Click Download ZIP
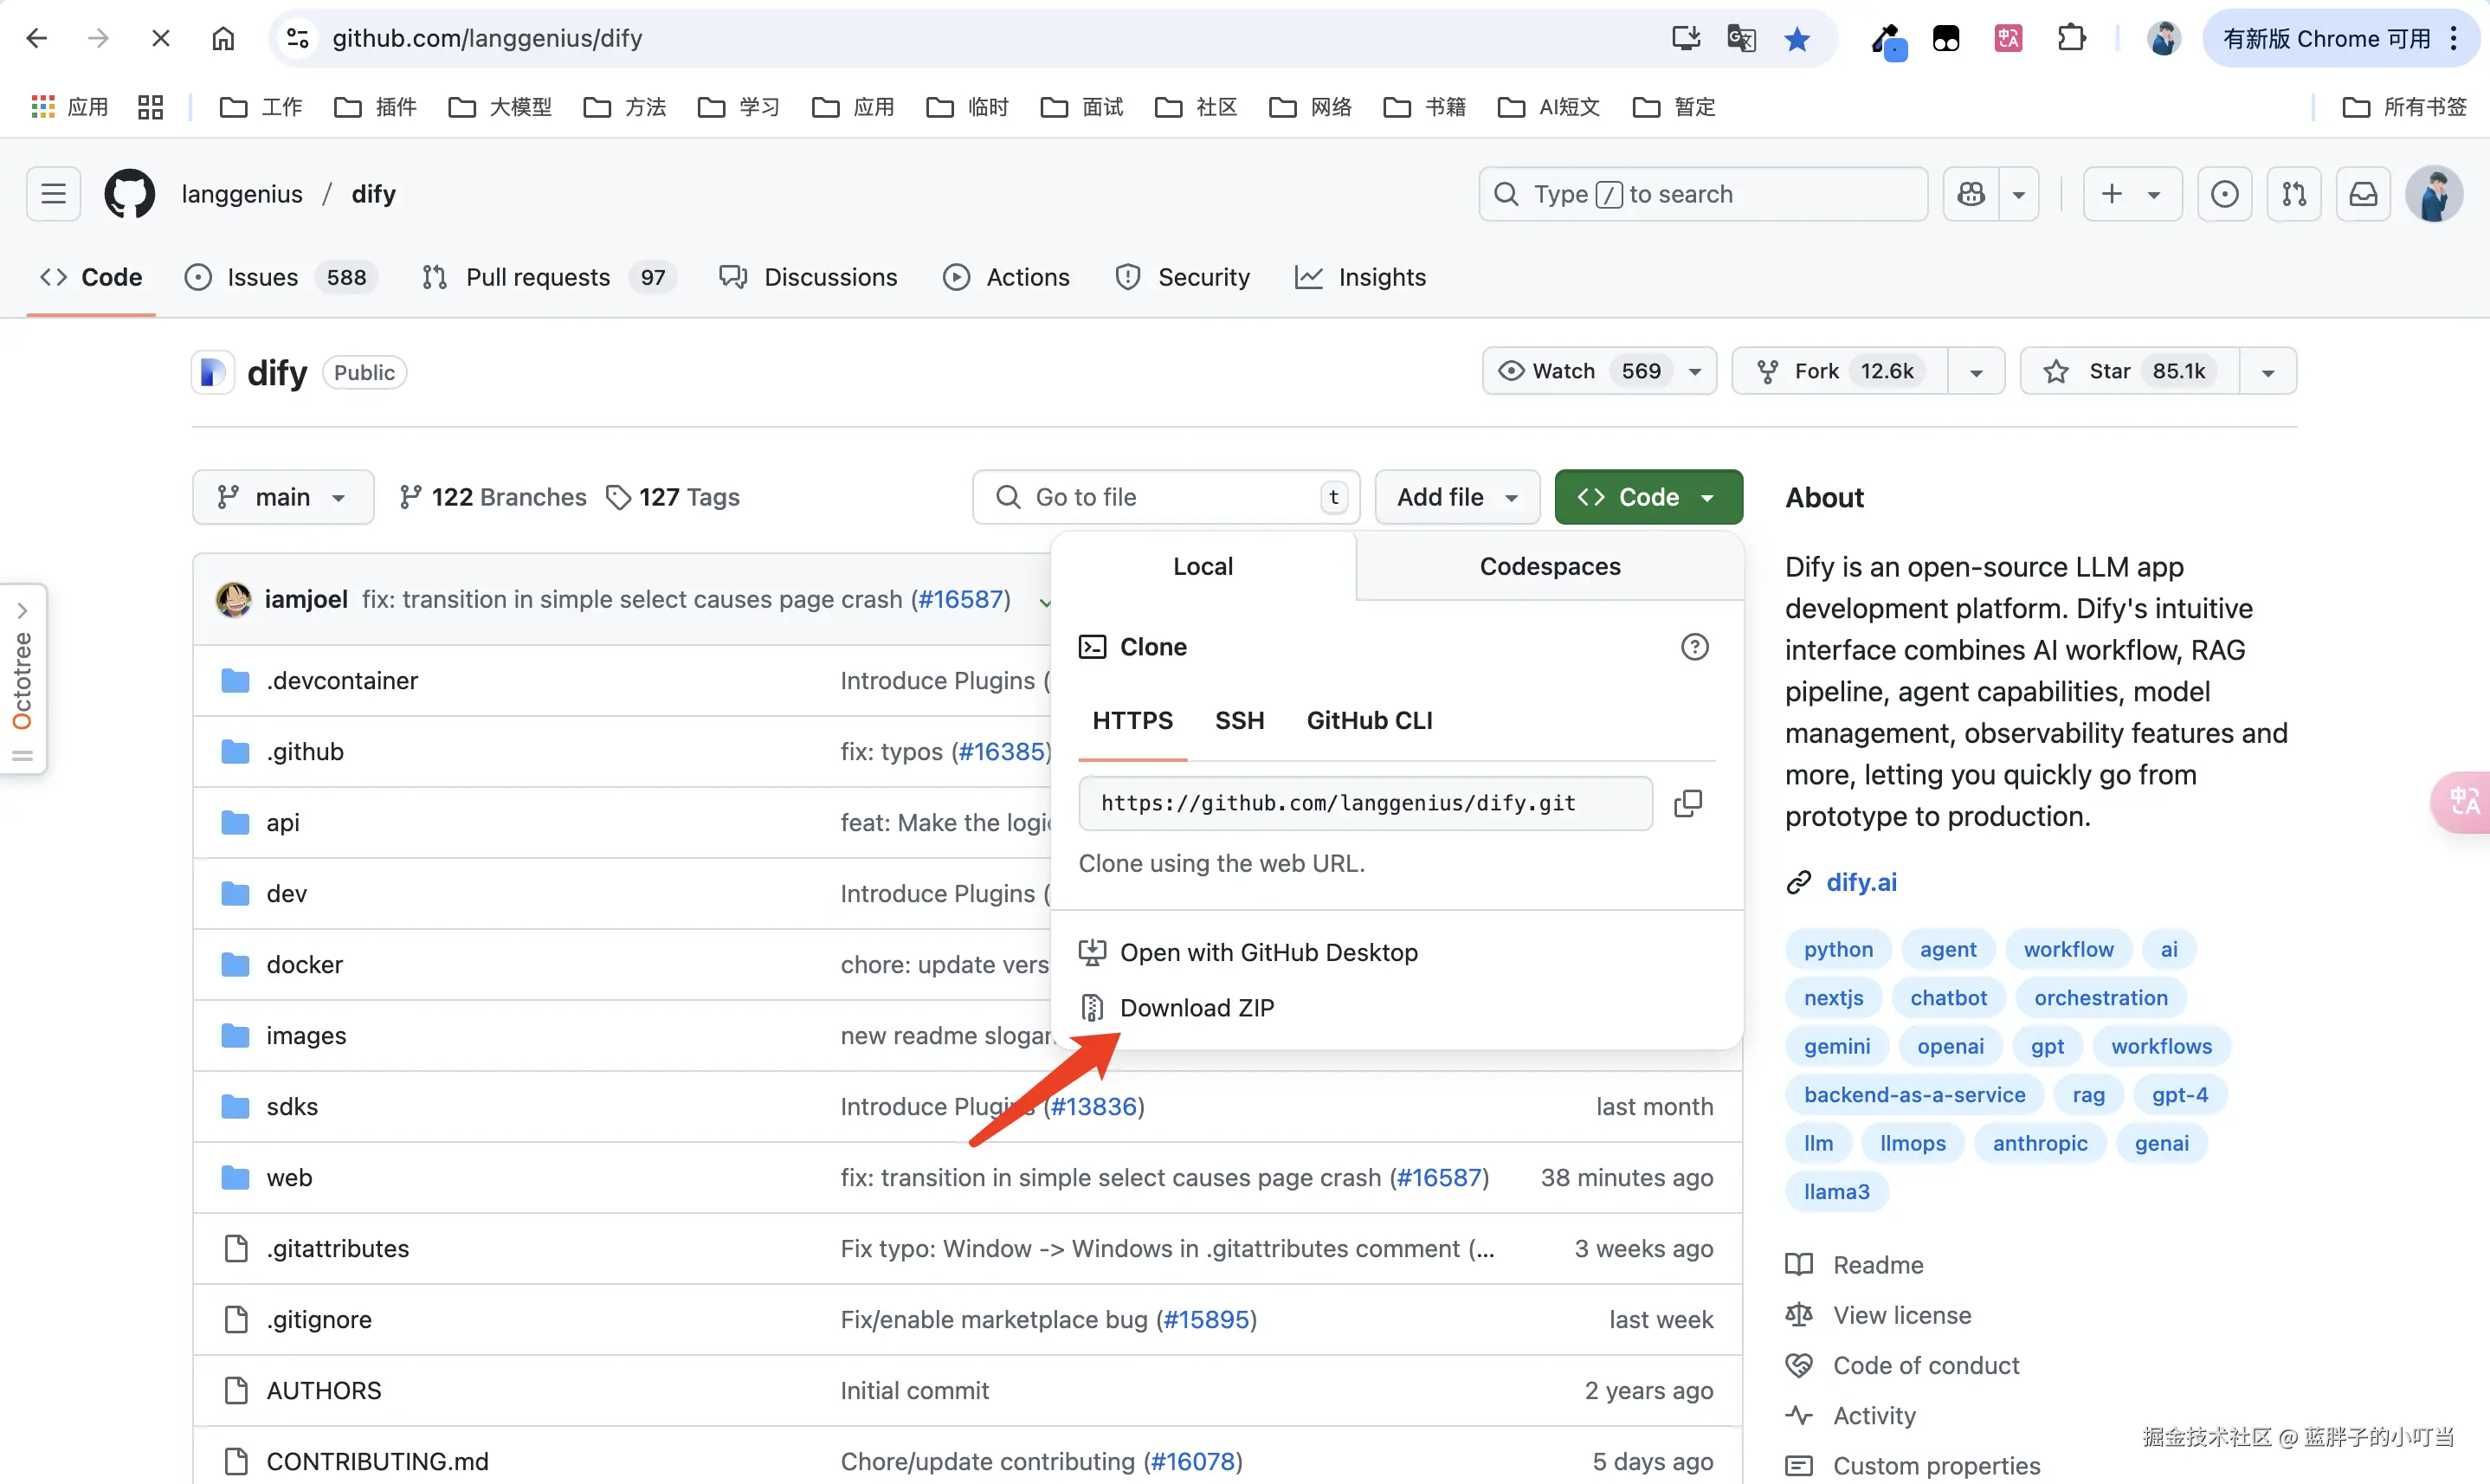 [1196, 1008]
